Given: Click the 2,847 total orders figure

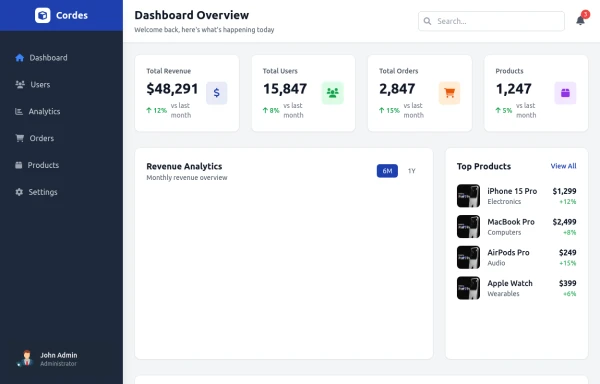Looking at the screenshot, I should tap(397, 89).
